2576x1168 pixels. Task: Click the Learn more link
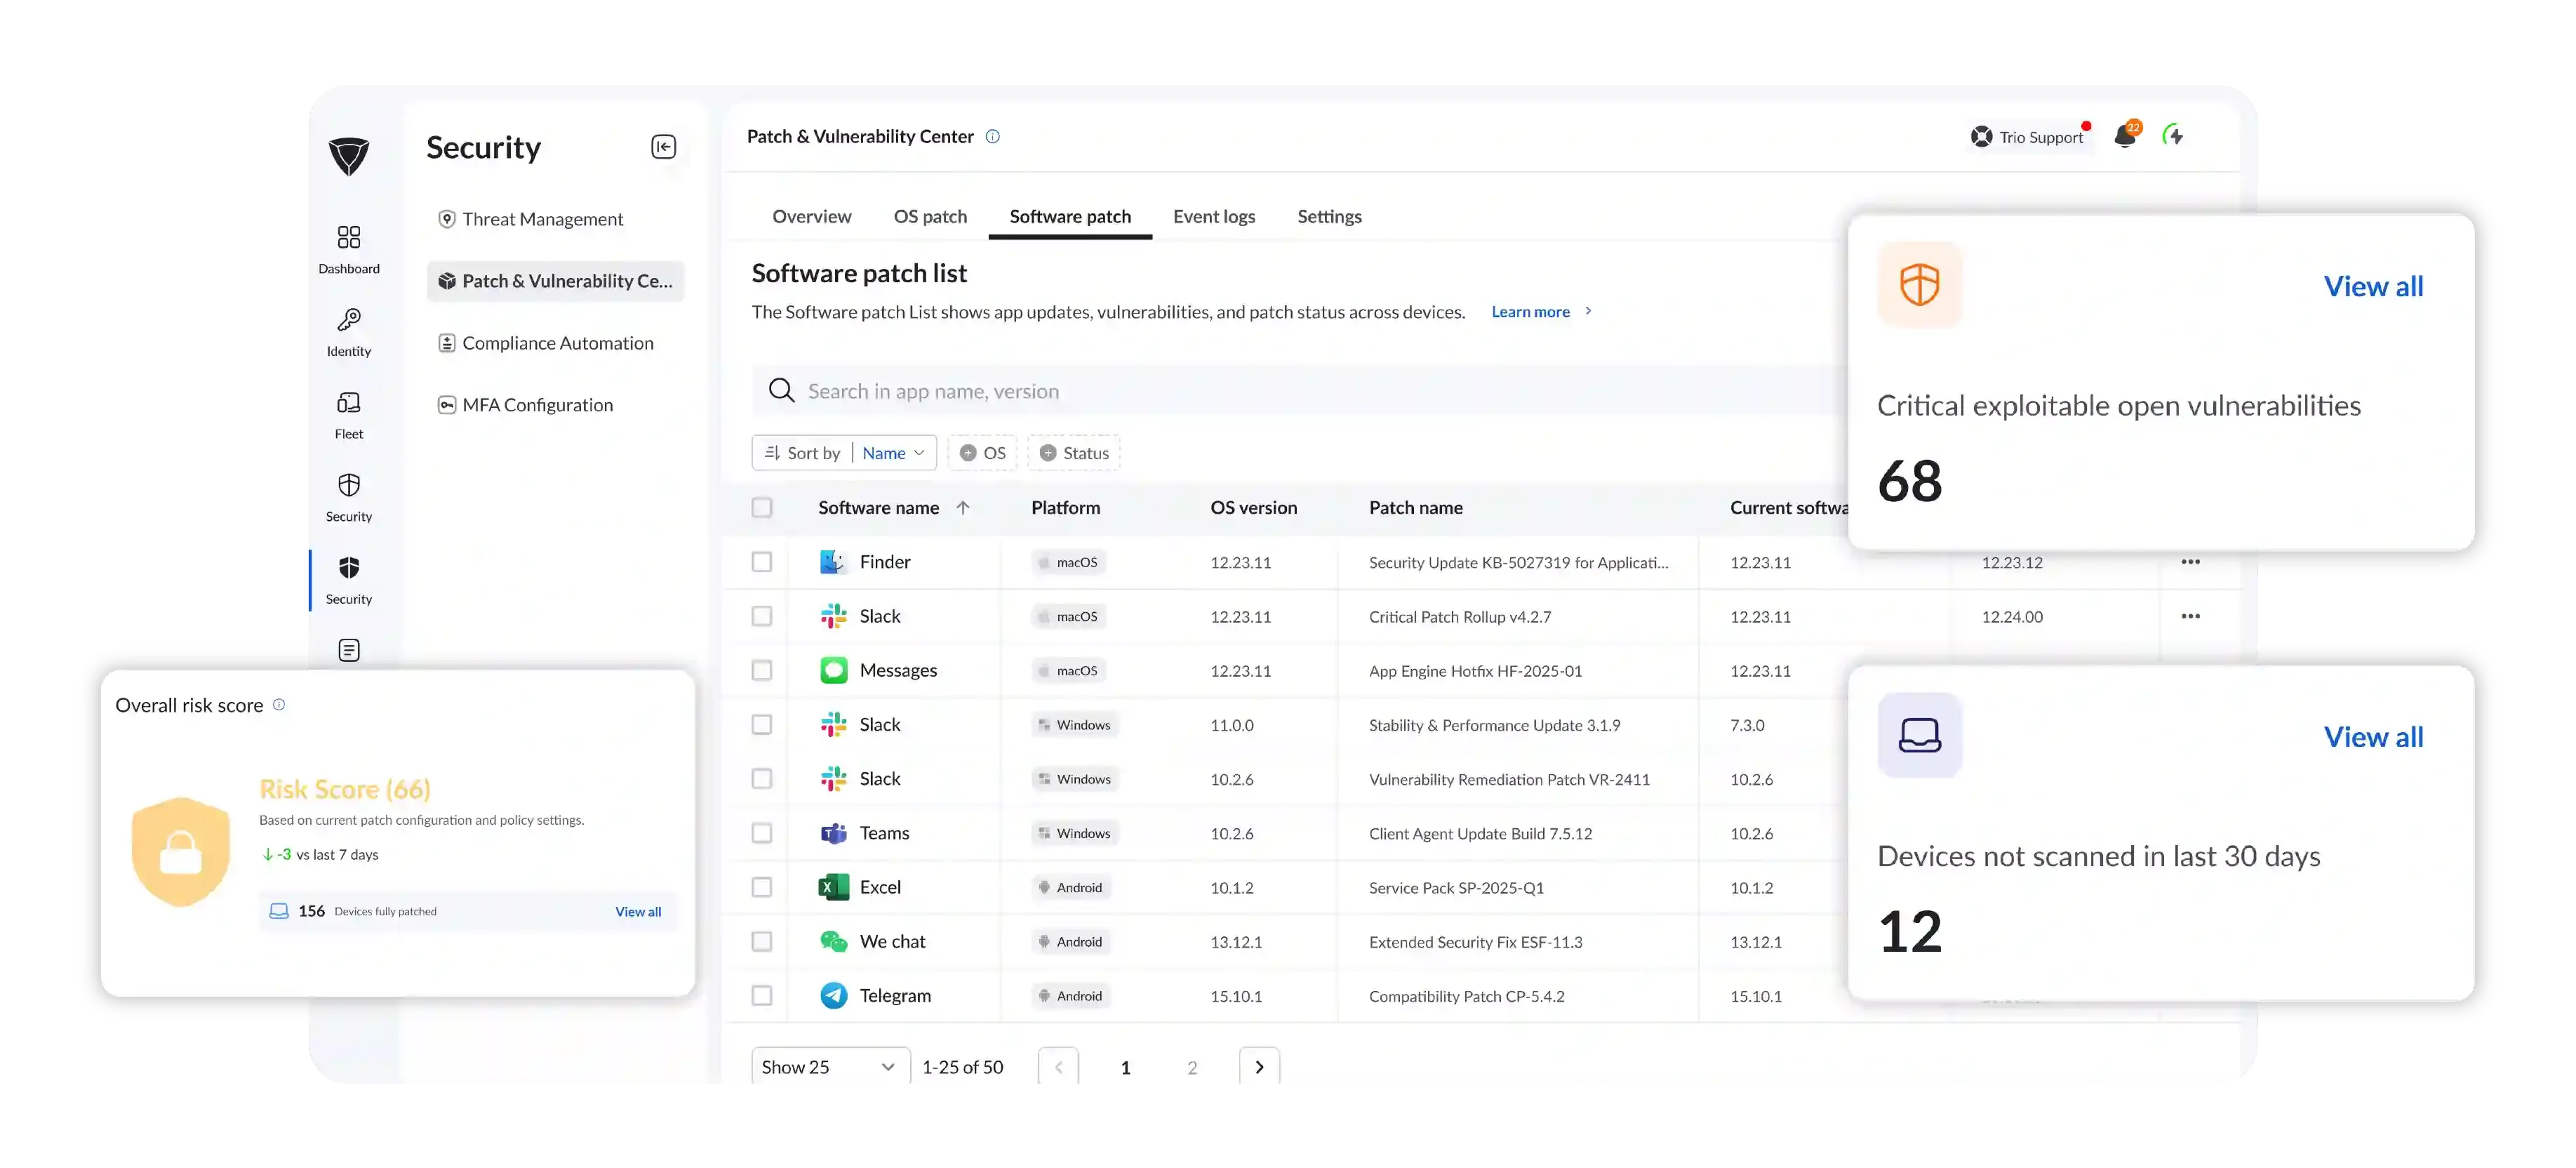point(1530,311)
